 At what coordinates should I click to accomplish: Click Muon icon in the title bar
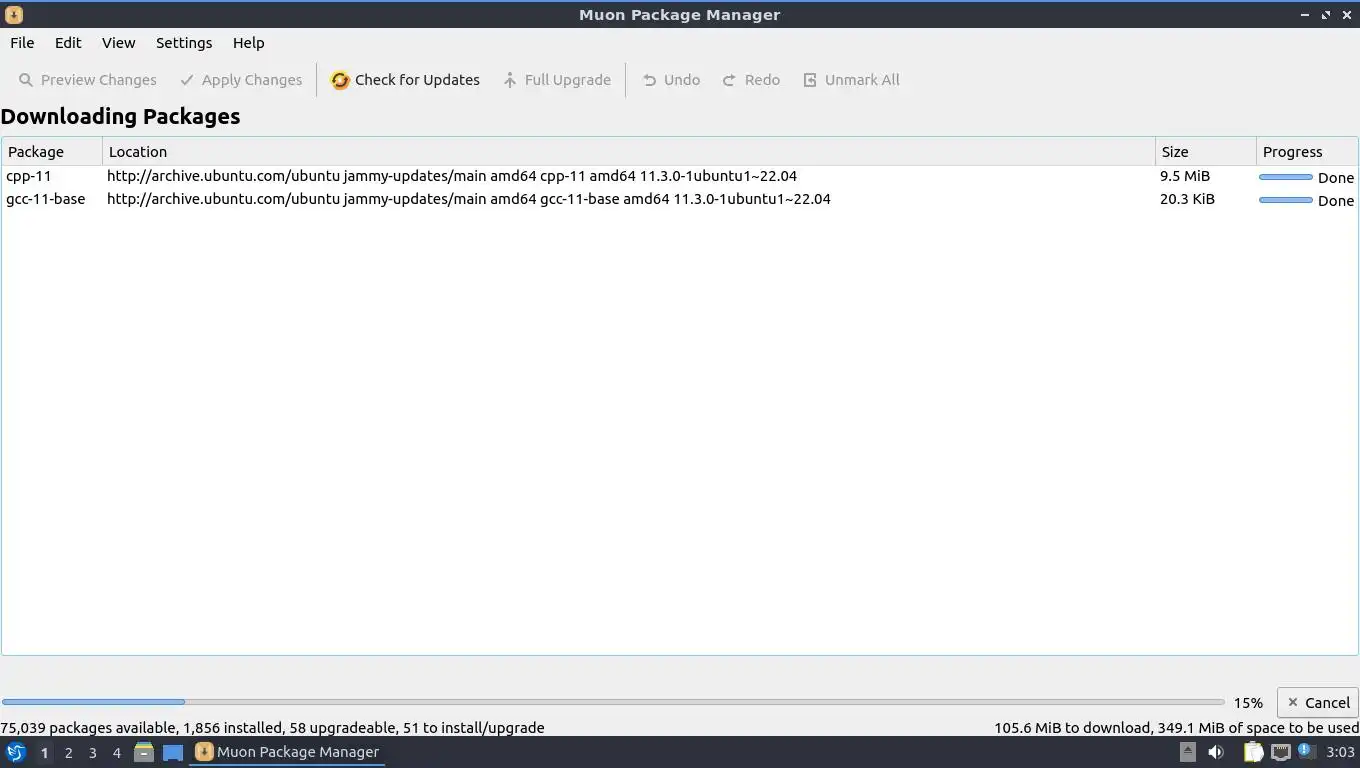point(13,15)
